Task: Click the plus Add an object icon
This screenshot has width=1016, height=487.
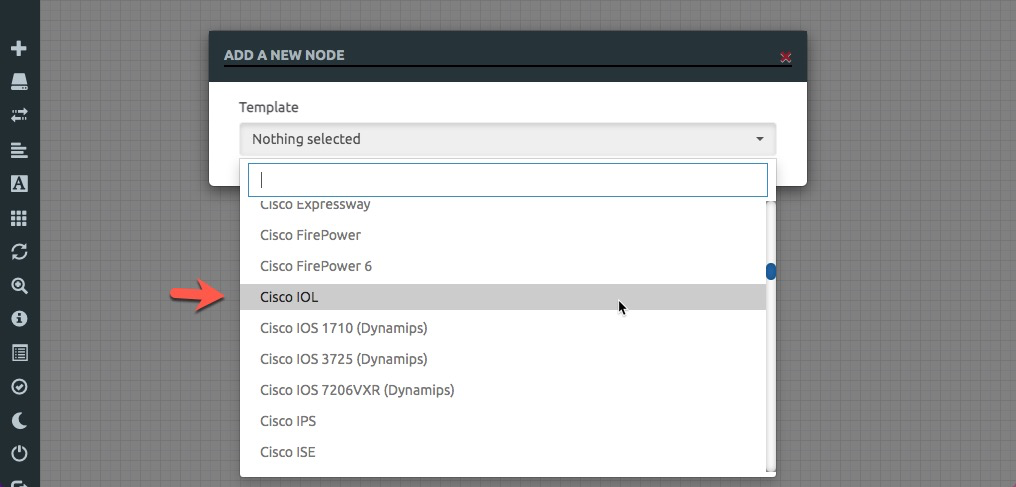Action: (x=19, y=48)
